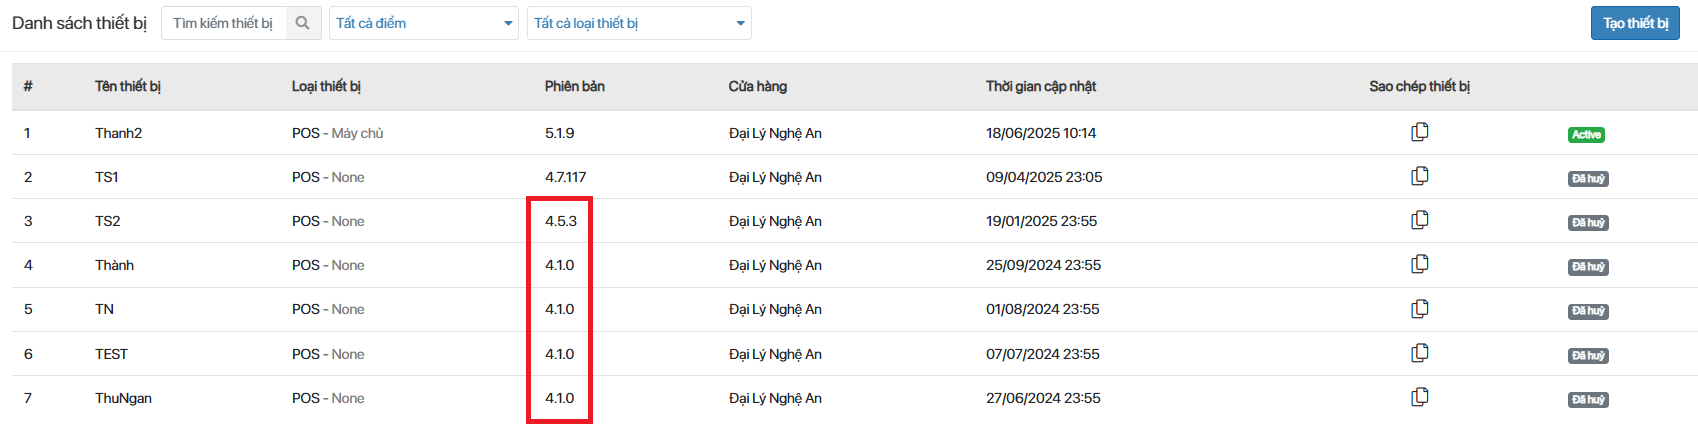1698x435 pixels.
Task: Copy device TN using copy icon
Action: (1419, 309)
